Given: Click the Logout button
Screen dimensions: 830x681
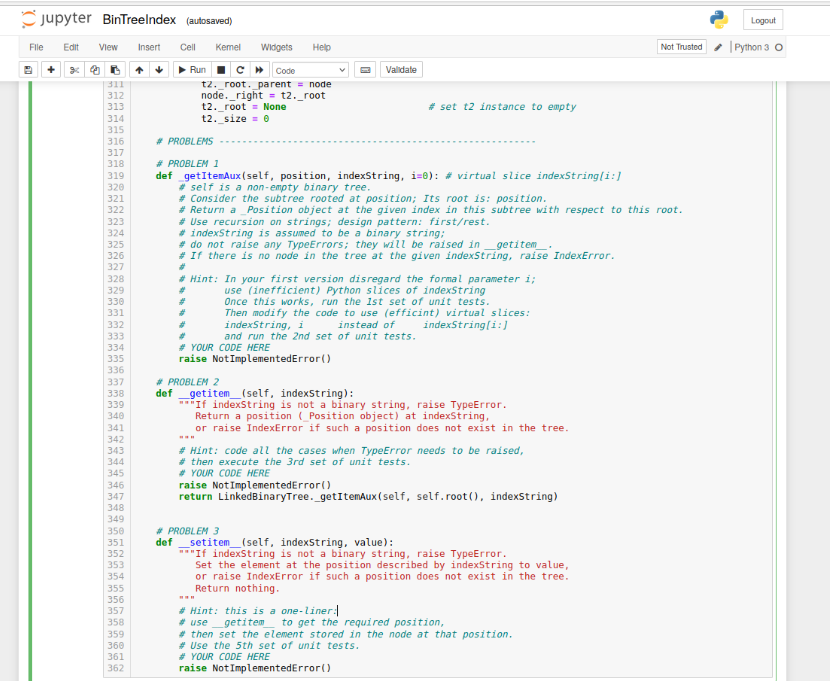Looking at the screenshot, I should click(x=763, y=20).
